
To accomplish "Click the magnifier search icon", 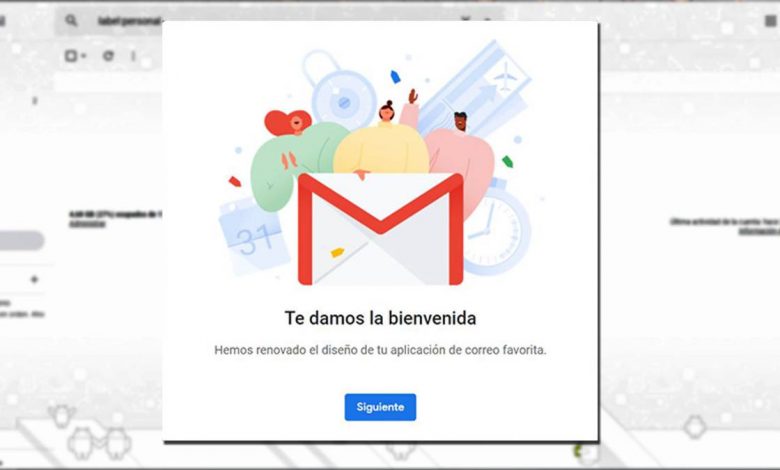I will [x=71, y=20].
